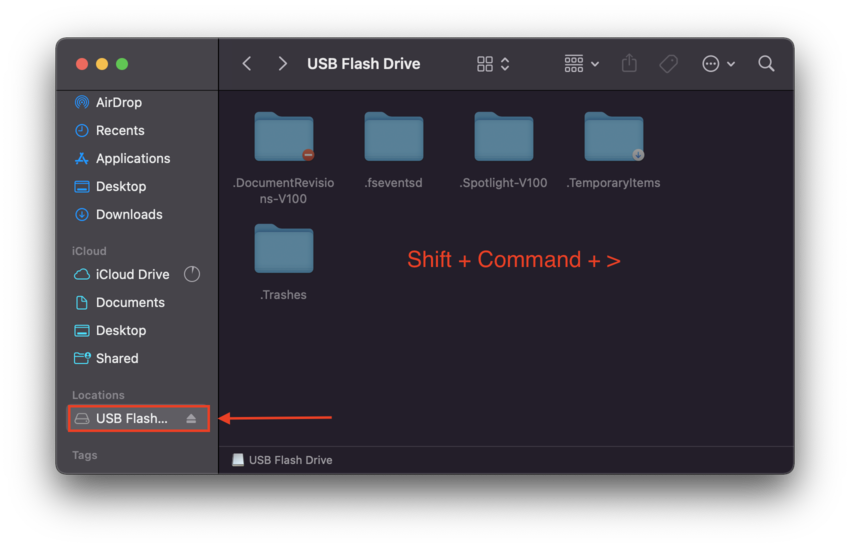Select the .Trashes folder

pos(284,248)
